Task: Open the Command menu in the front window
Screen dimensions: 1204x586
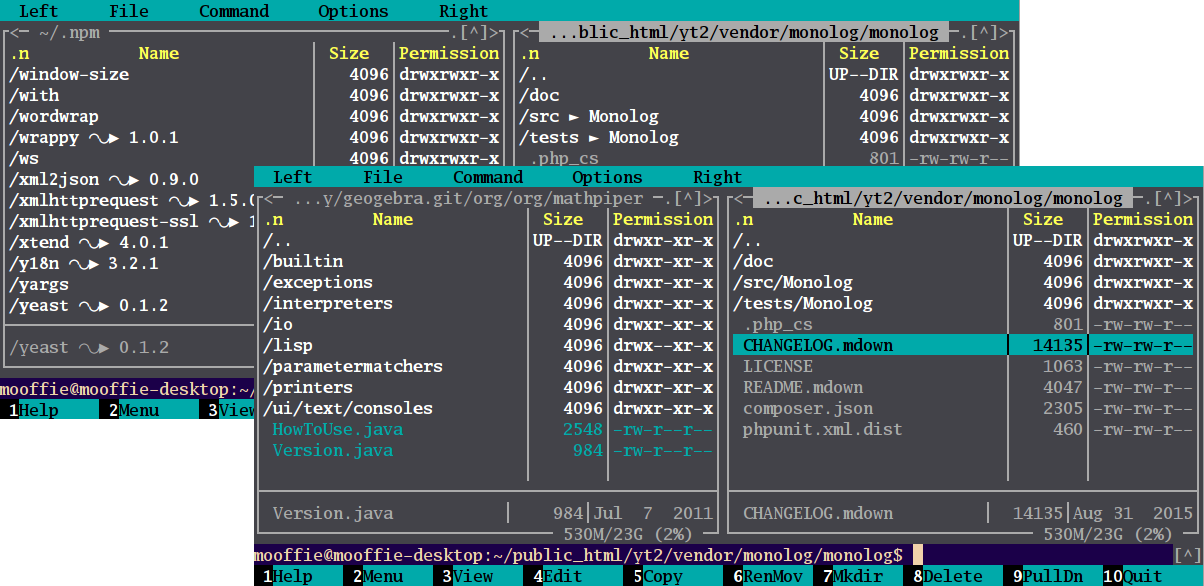Action: (488, 178)
